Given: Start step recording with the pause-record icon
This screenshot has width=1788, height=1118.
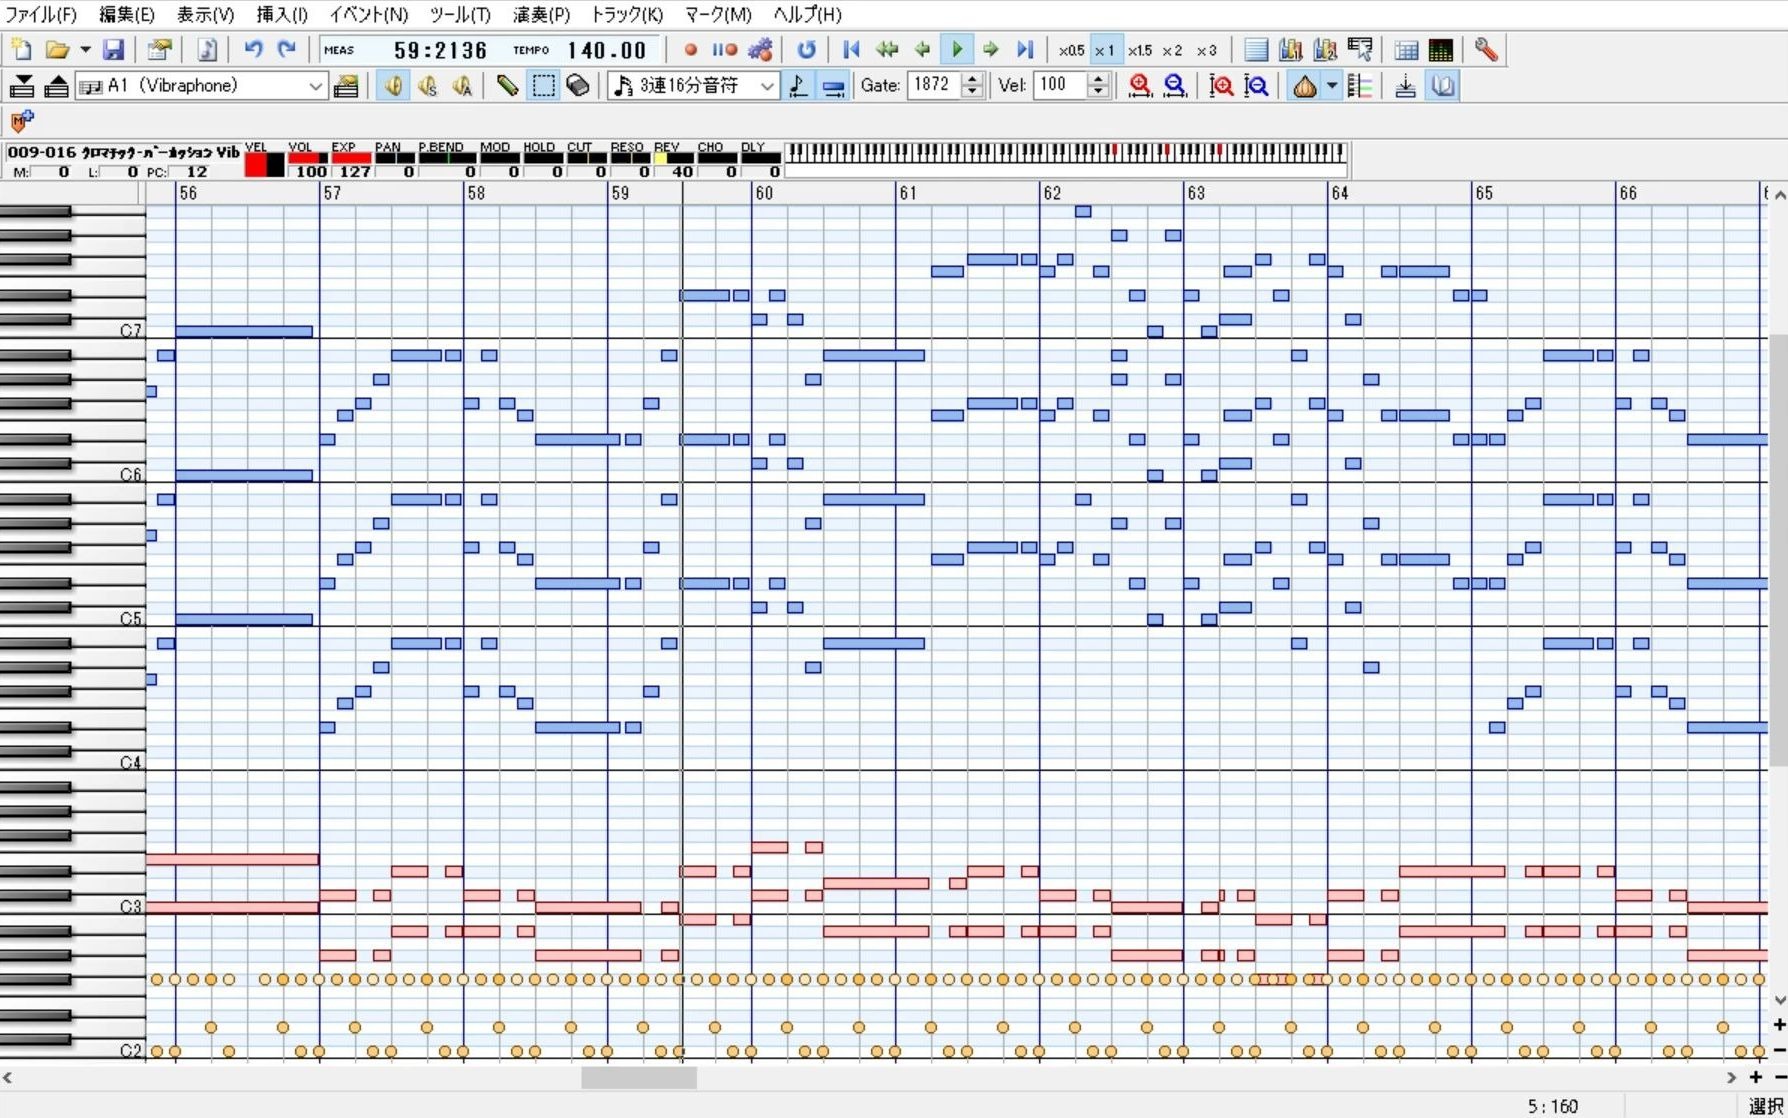Looking at the screenshot, I should point(724,49).
